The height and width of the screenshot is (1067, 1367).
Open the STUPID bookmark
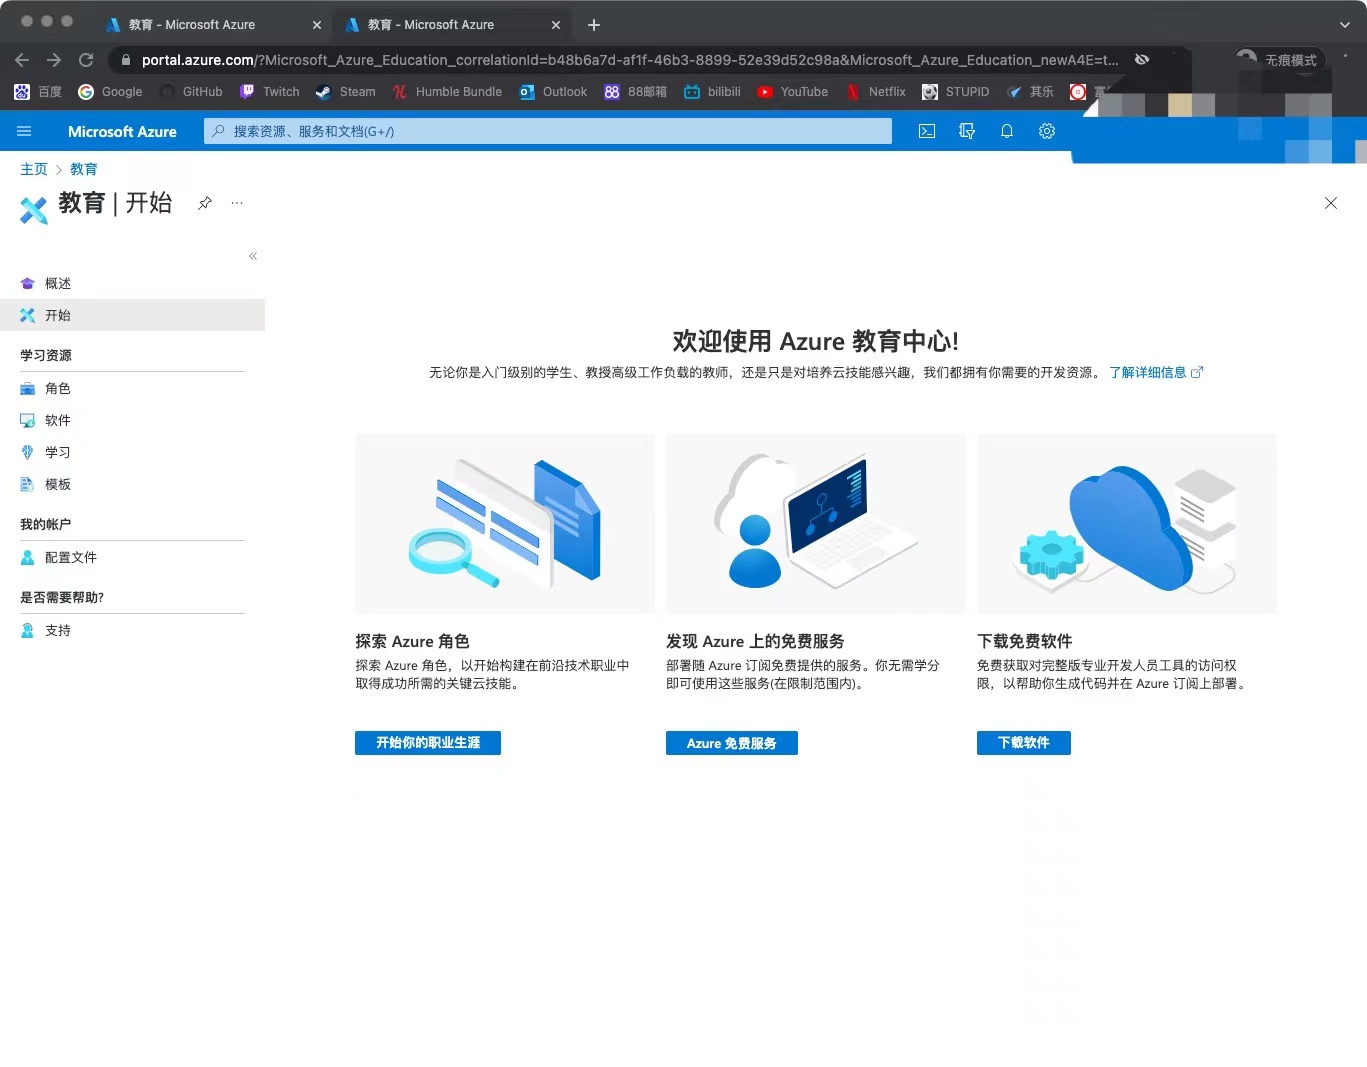pos(956,92)
